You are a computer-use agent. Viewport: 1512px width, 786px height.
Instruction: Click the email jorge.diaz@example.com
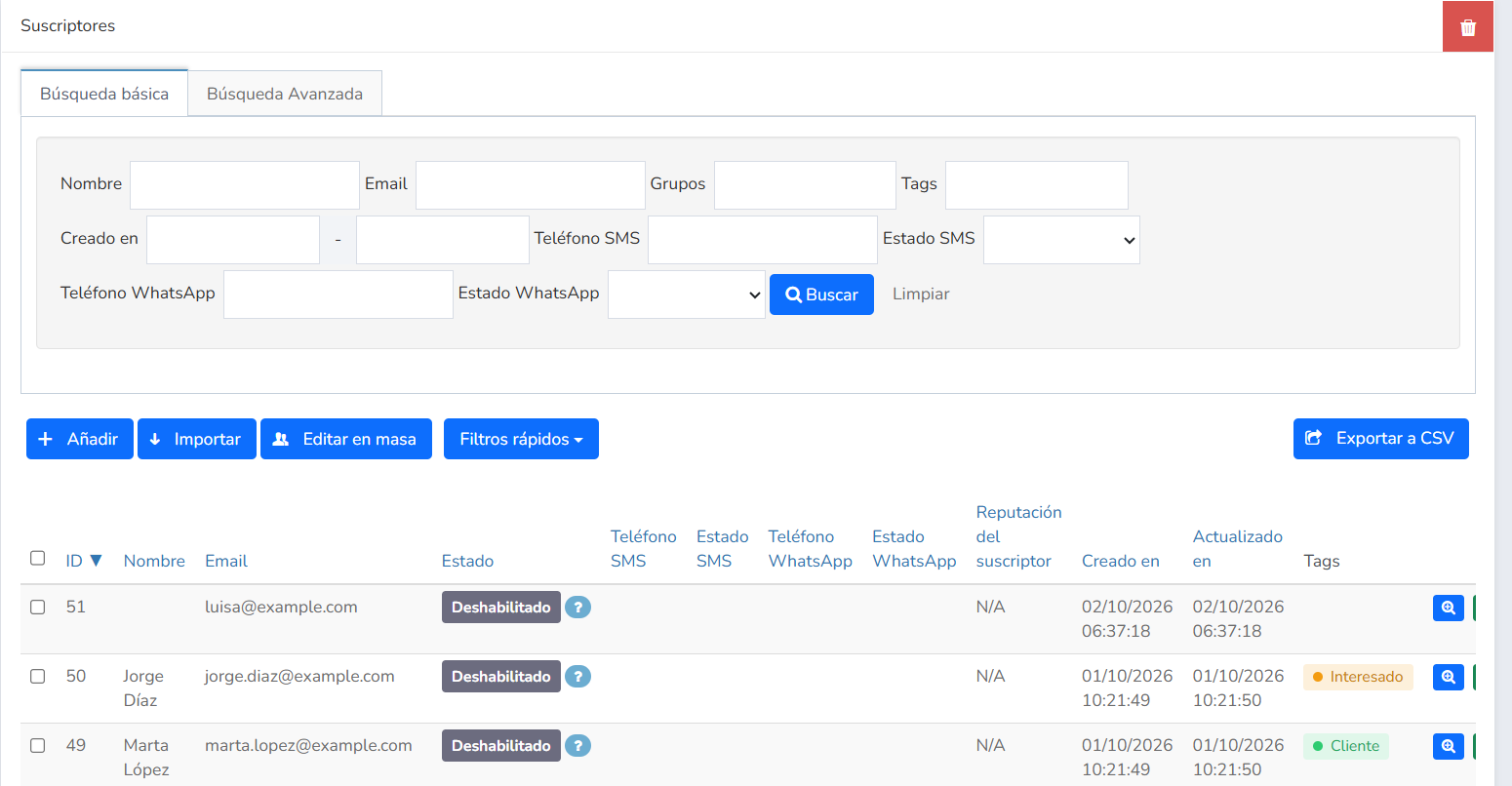click(300, 676)
